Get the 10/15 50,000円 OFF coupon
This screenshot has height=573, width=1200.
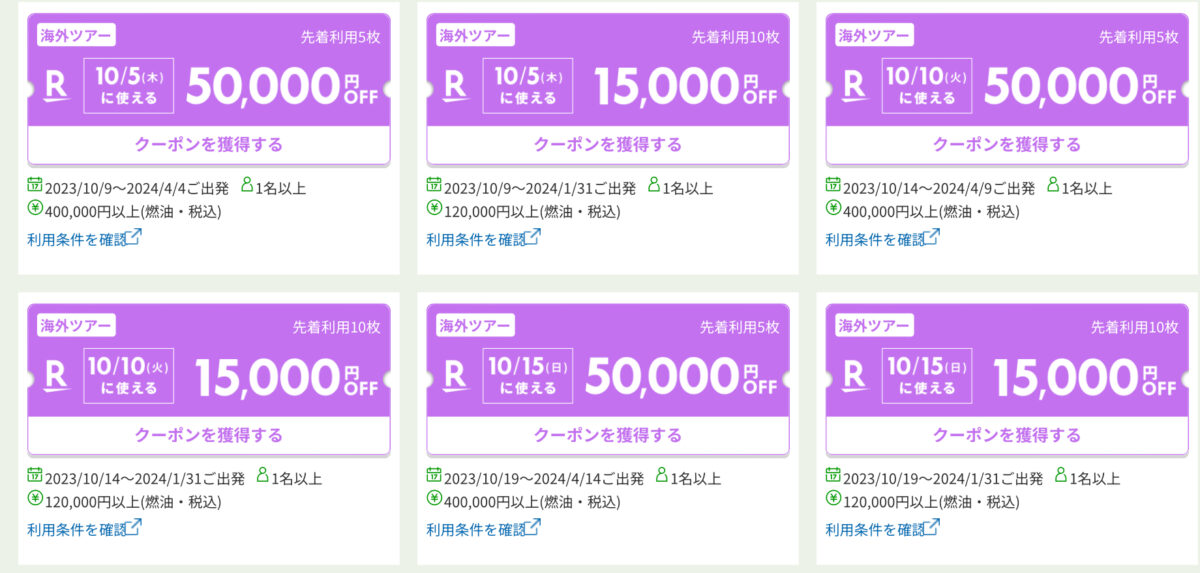pyautogui.click(x=608, y=436)
